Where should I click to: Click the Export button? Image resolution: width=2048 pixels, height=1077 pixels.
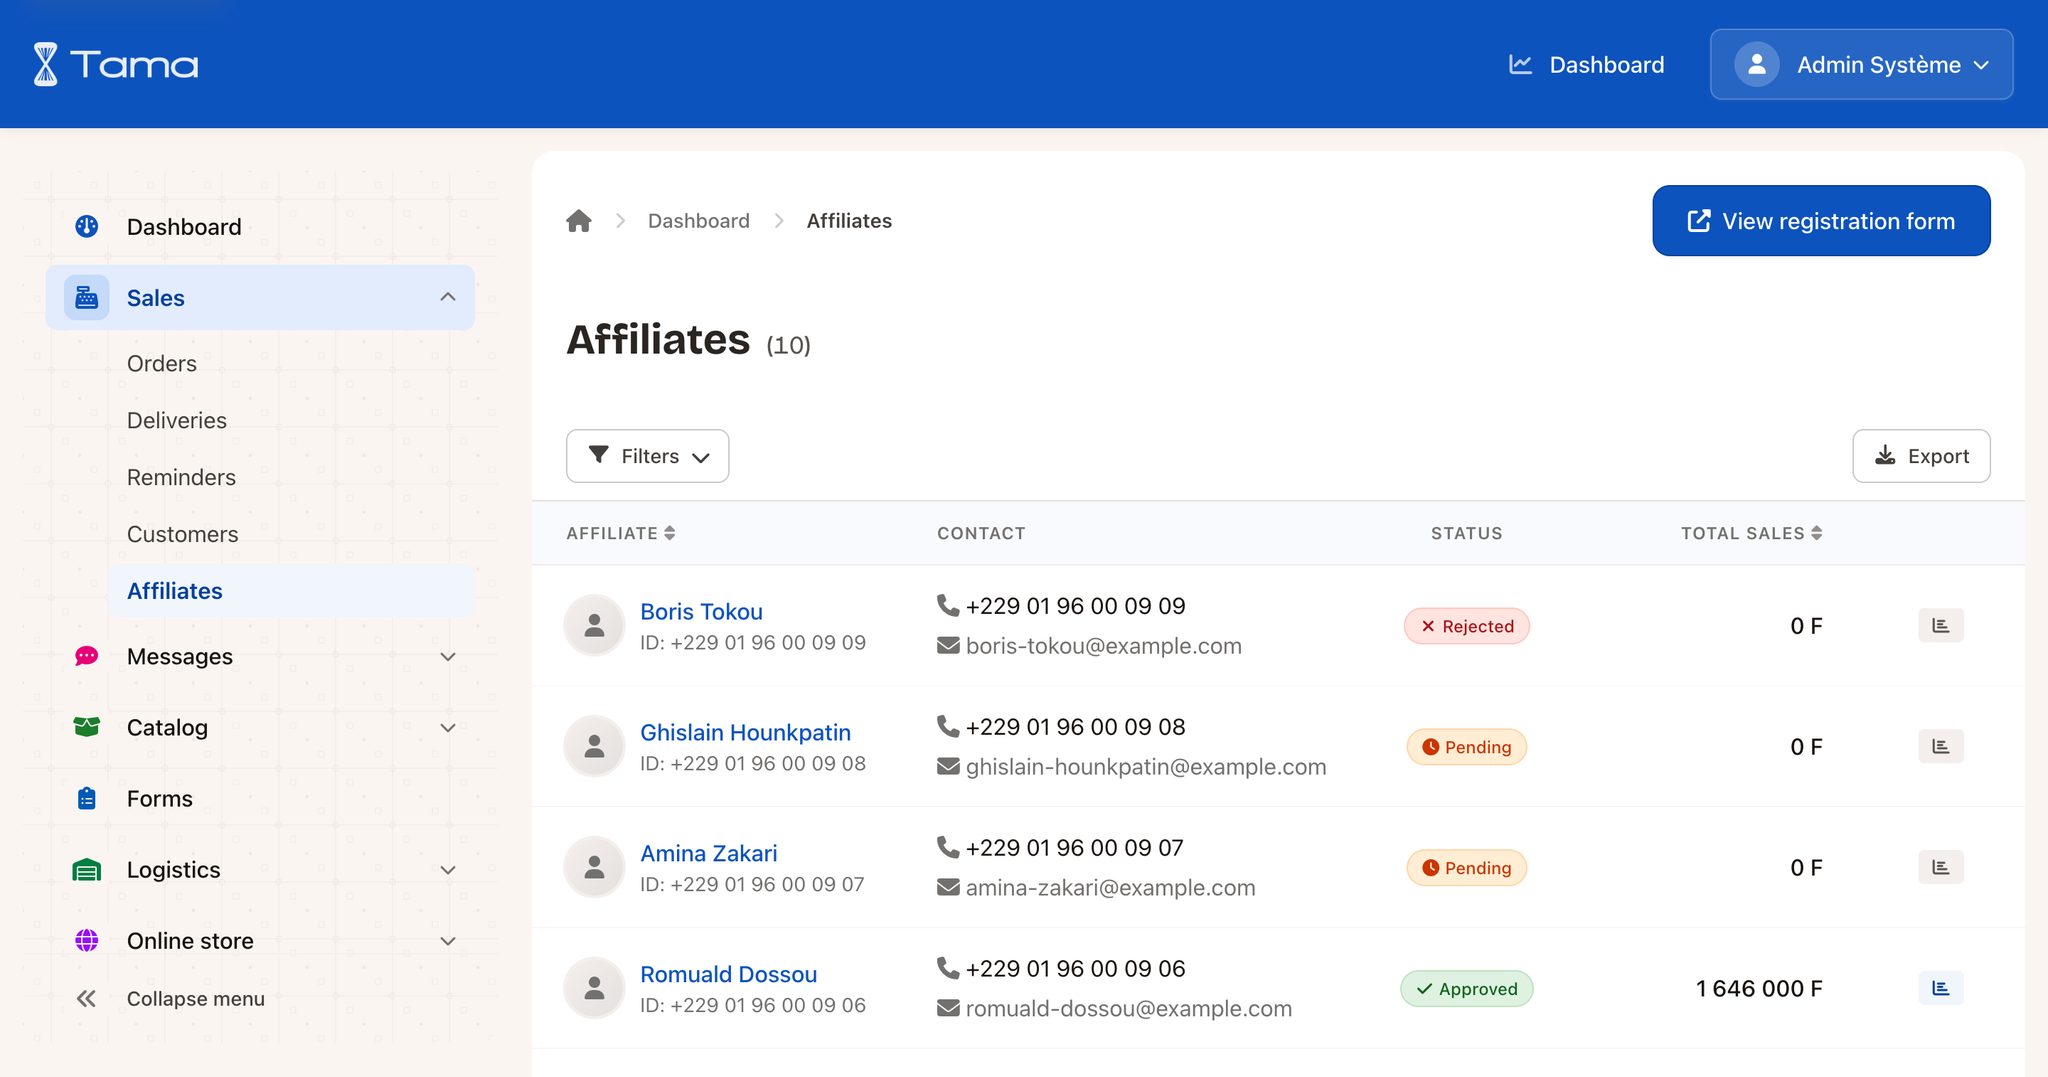[x=1921, y=456]
